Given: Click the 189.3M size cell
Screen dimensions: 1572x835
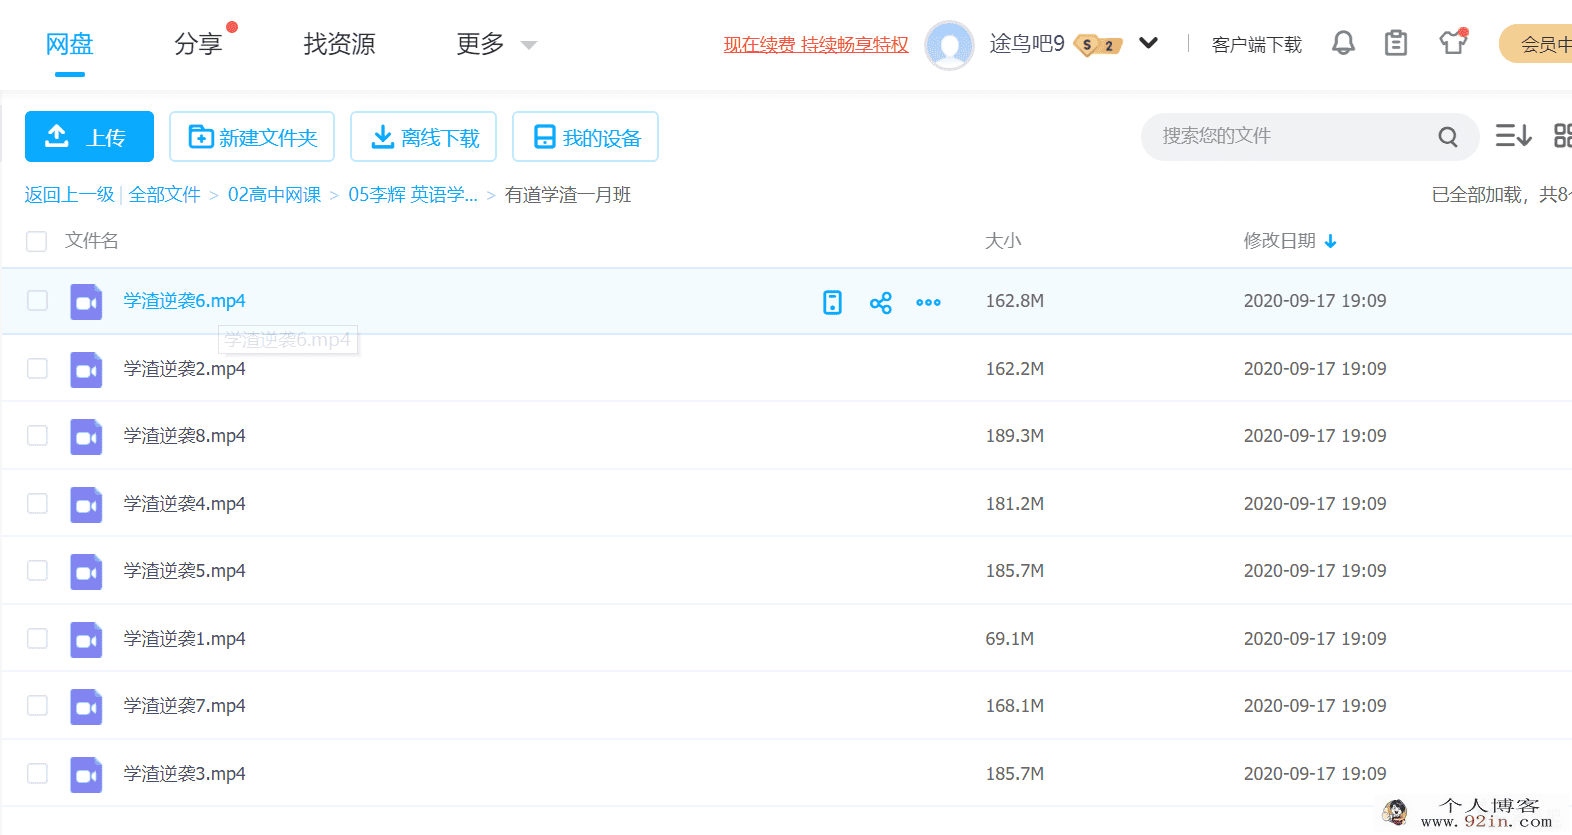Looking at the screenshot, I should 1015,436.
